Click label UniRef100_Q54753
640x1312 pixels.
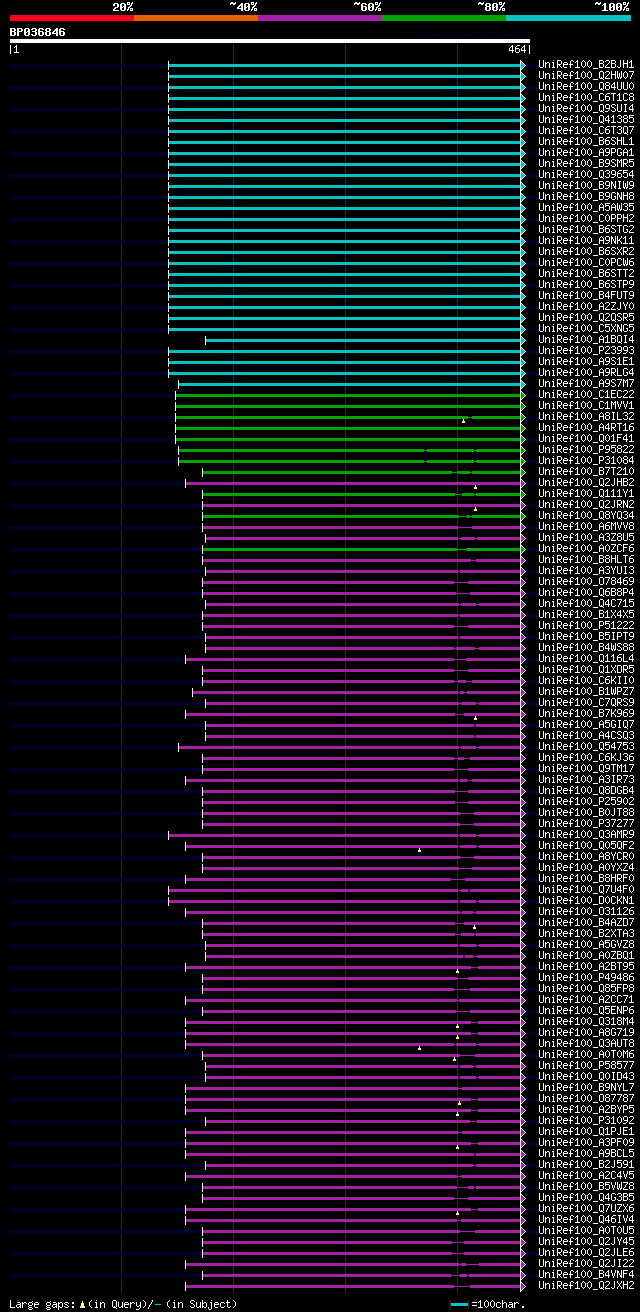(x=586, y=746)
